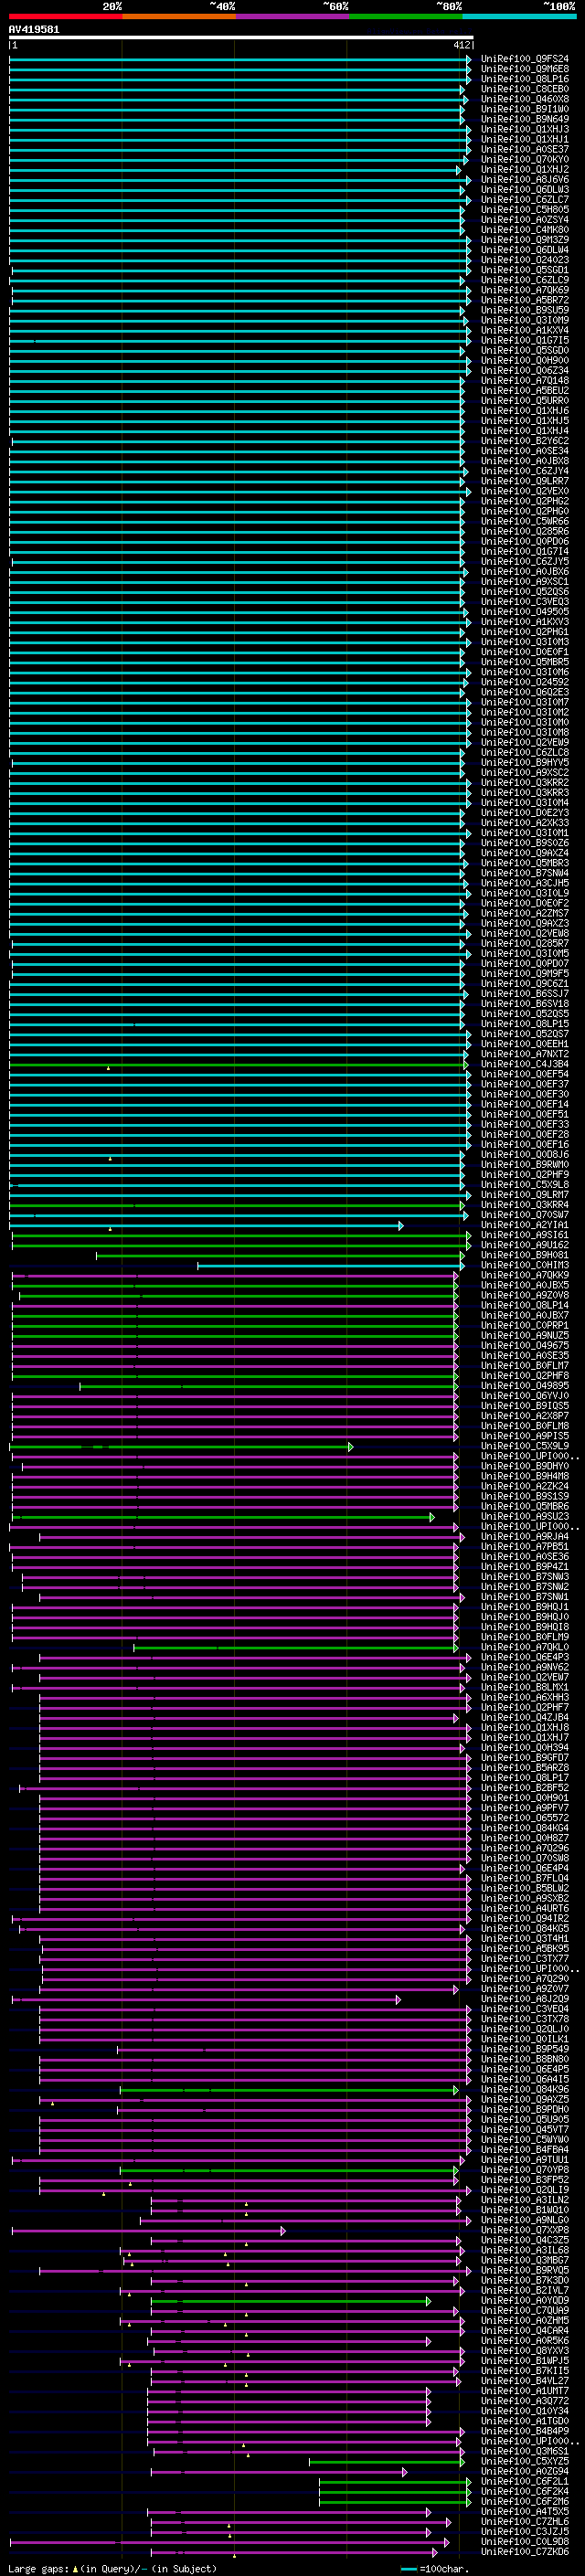This screenshot has height=2576, width=585.
Task: Open hit UniRef100_Q9M3Z9
Action: (x=525, y=240)
